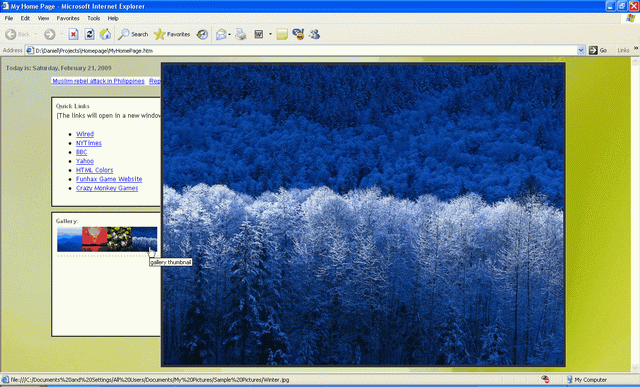Screen dimensions: 640x387
Task: Open the Favorites star button
Action: (x=172, y=34)
